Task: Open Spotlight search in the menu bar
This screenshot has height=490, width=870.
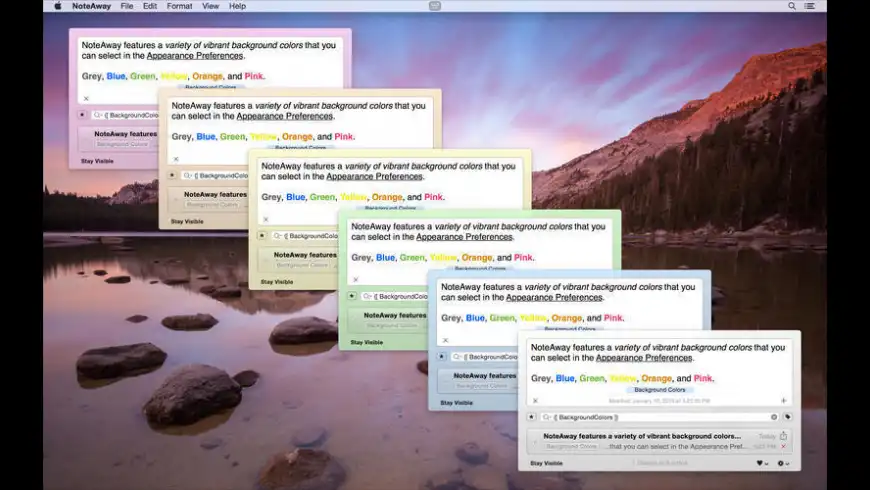Action: [792, 6]
